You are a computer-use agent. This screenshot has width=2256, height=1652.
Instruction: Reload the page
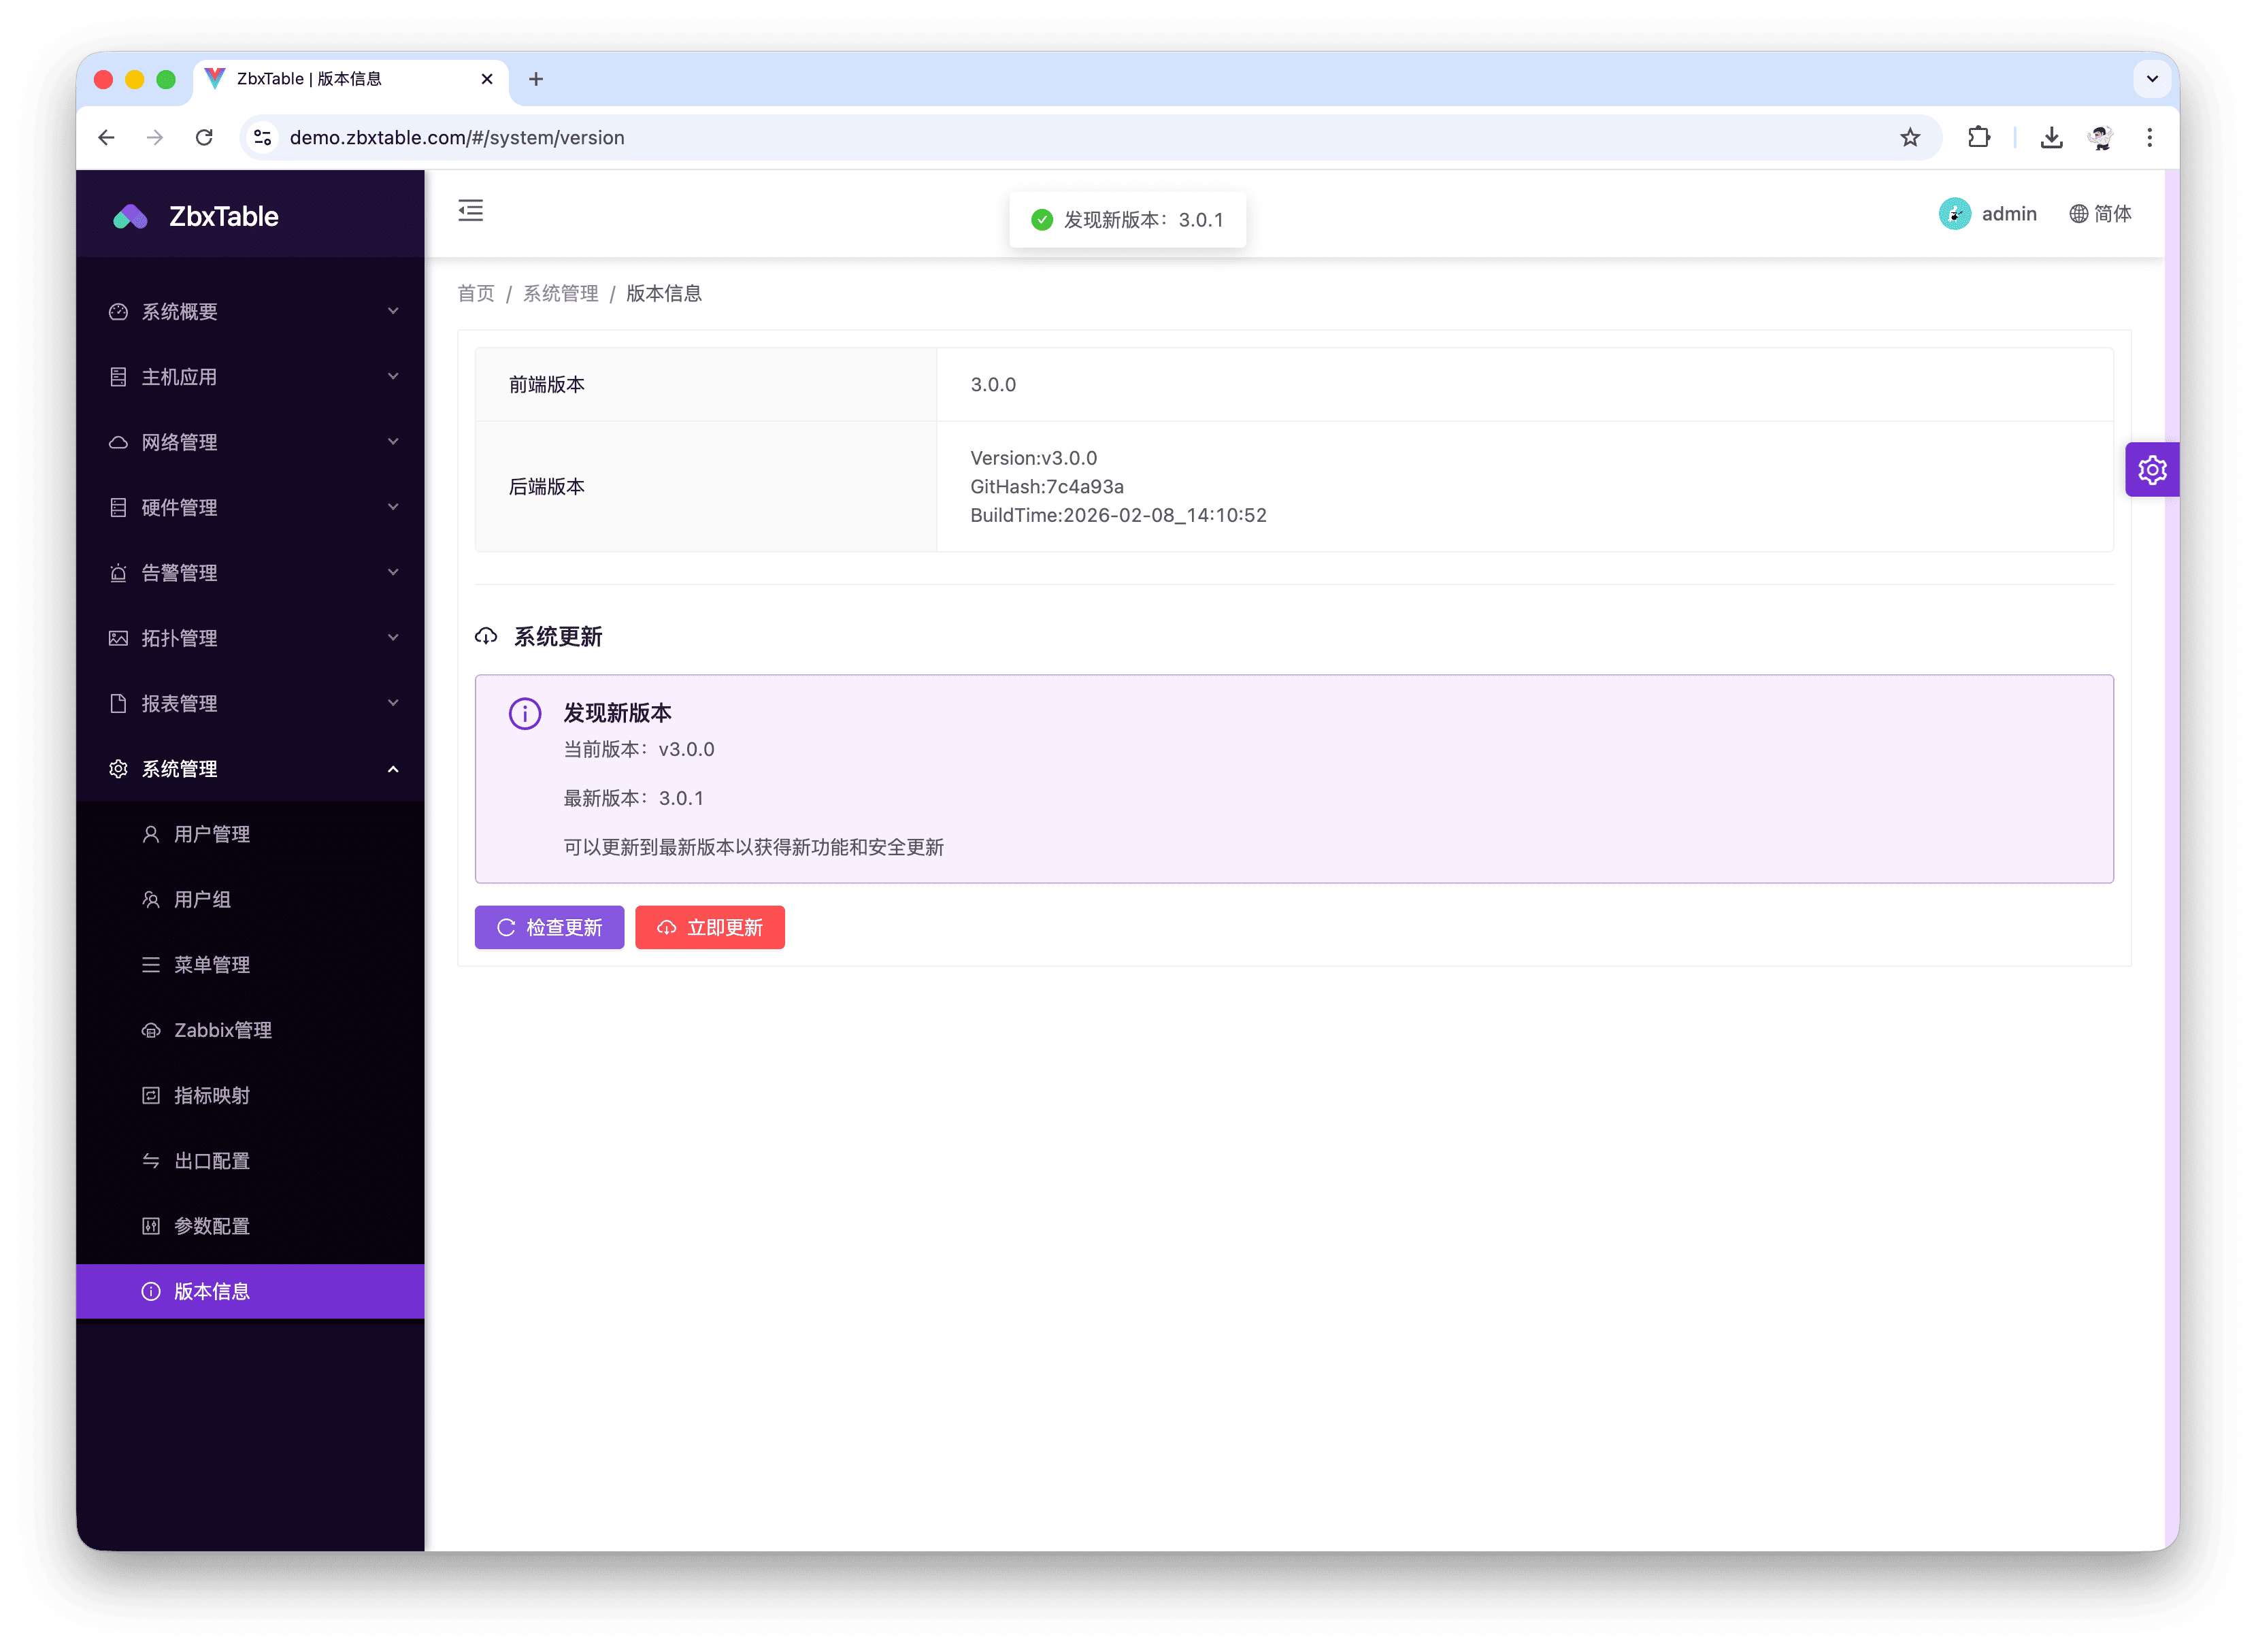pos(204,138)
